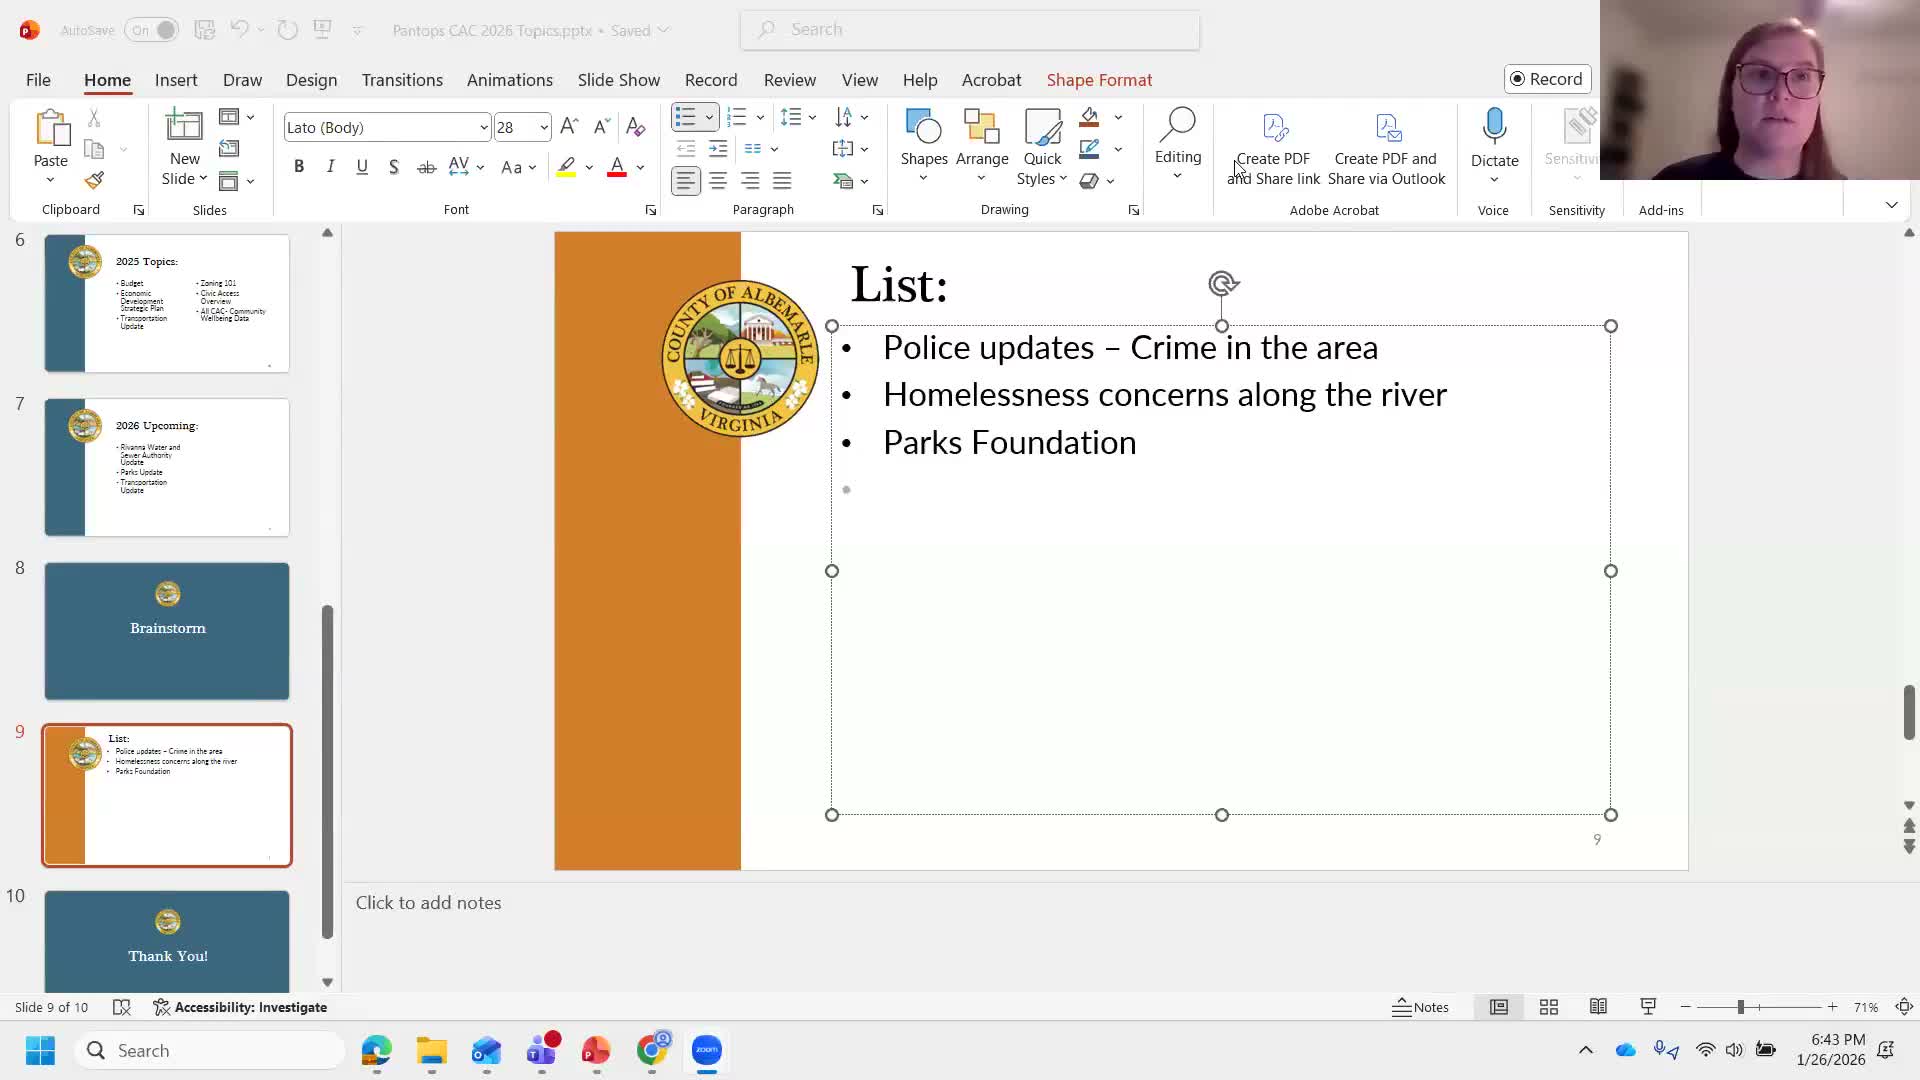Toggle the Notes pane button
1920x1080 pixels.
point(1420,1007)
